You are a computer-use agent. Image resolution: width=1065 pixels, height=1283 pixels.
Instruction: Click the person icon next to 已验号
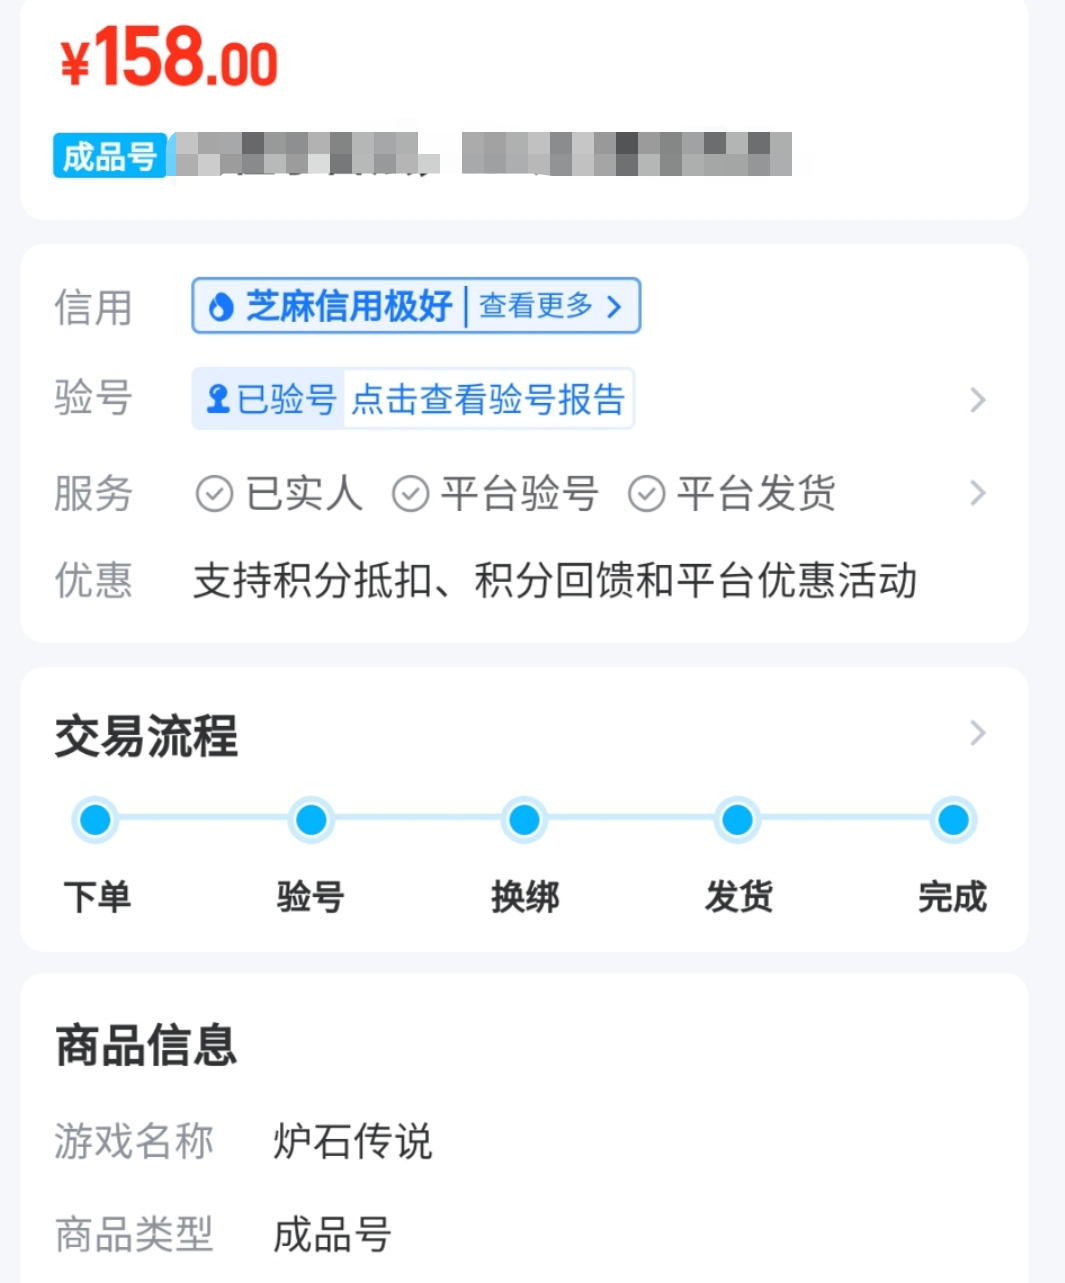[x=217, y=399]
